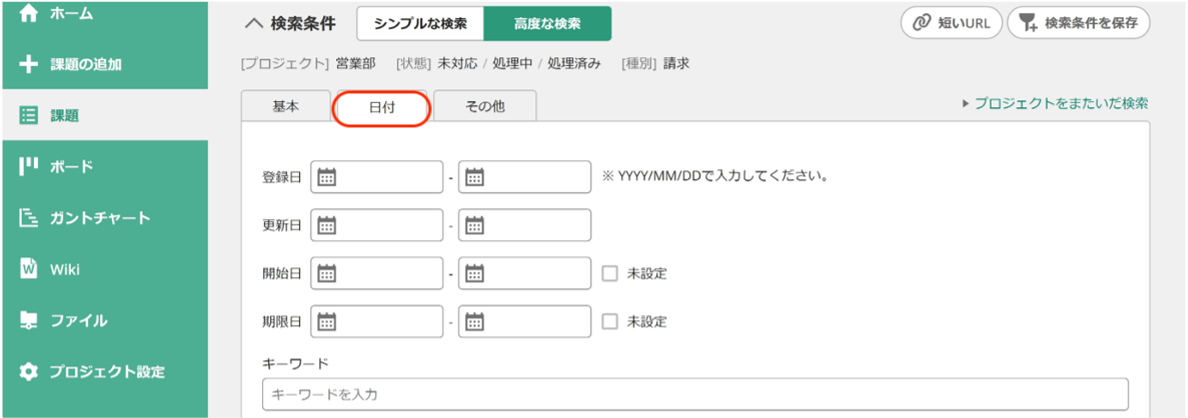Click the キーワード input field

(x=695, y=394)
